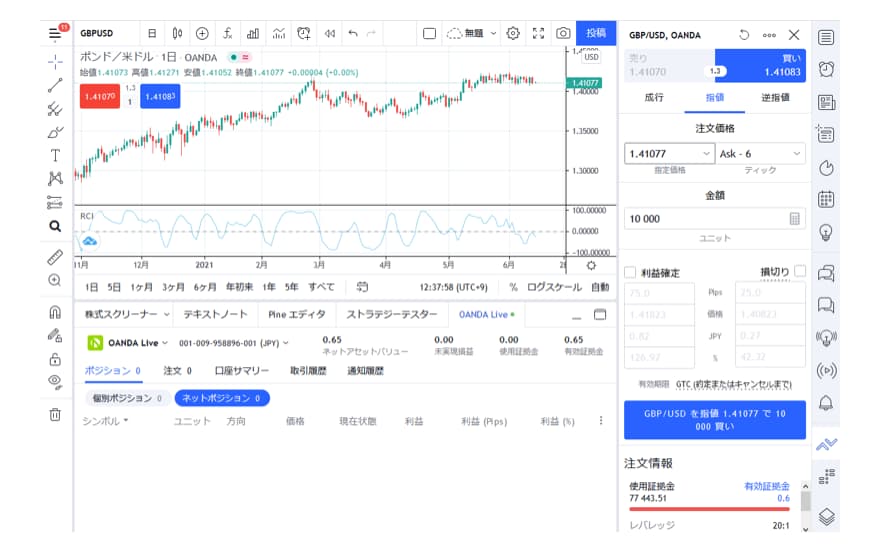
Task: Open the financials bar chart icon
Action: coord(253,34)
